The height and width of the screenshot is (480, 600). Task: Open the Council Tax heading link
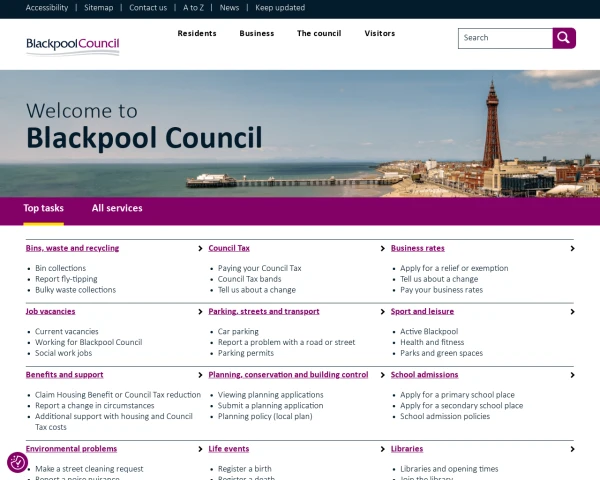coord(229,248)
